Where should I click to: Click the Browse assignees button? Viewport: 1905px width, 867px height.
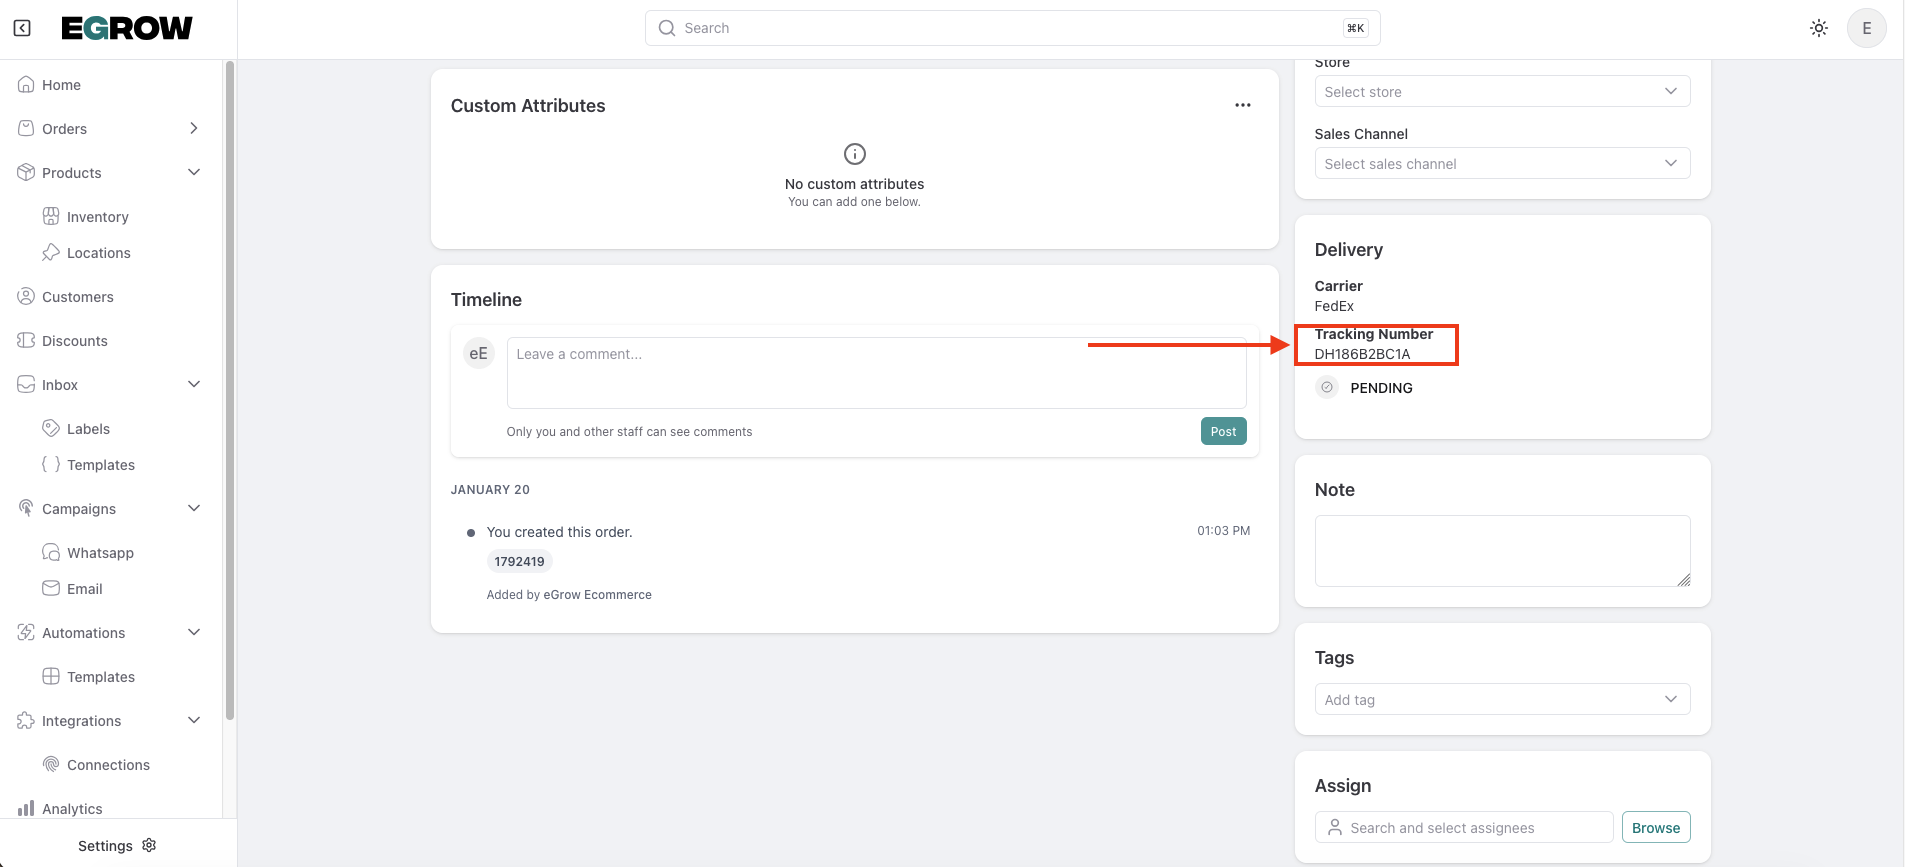pos(1655,828)
